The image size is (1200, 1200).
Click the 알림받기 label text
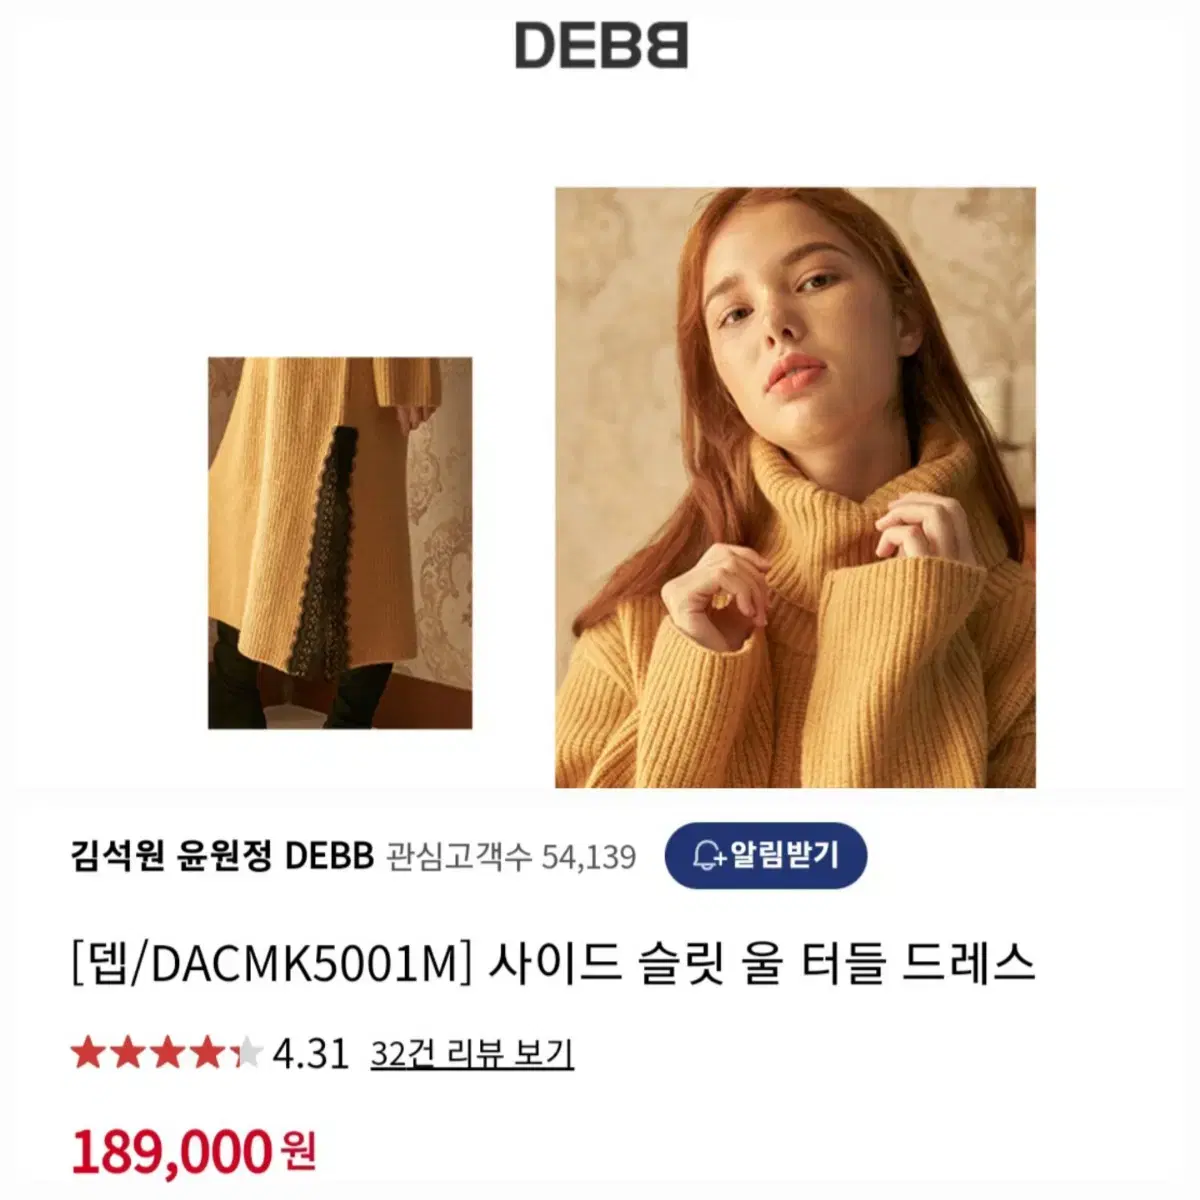coord(784,856)
